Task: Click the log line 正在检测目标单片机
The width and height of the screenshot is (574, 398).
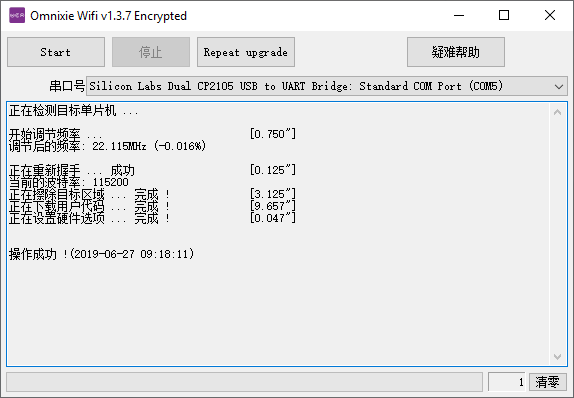Action: 74,110
